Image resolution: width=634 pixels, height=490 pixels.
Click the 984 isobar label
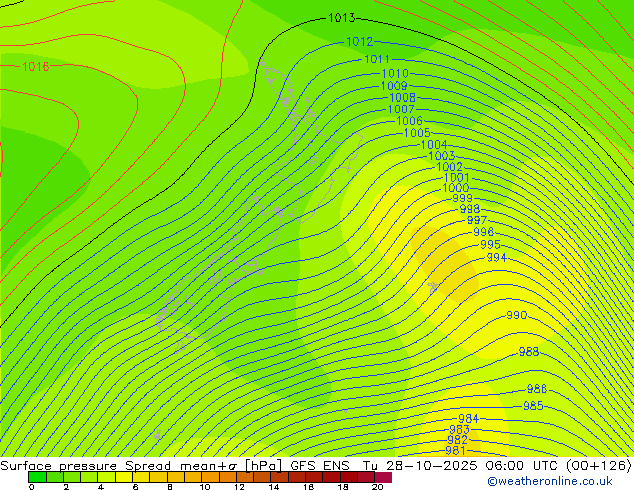tap(468, 418)
